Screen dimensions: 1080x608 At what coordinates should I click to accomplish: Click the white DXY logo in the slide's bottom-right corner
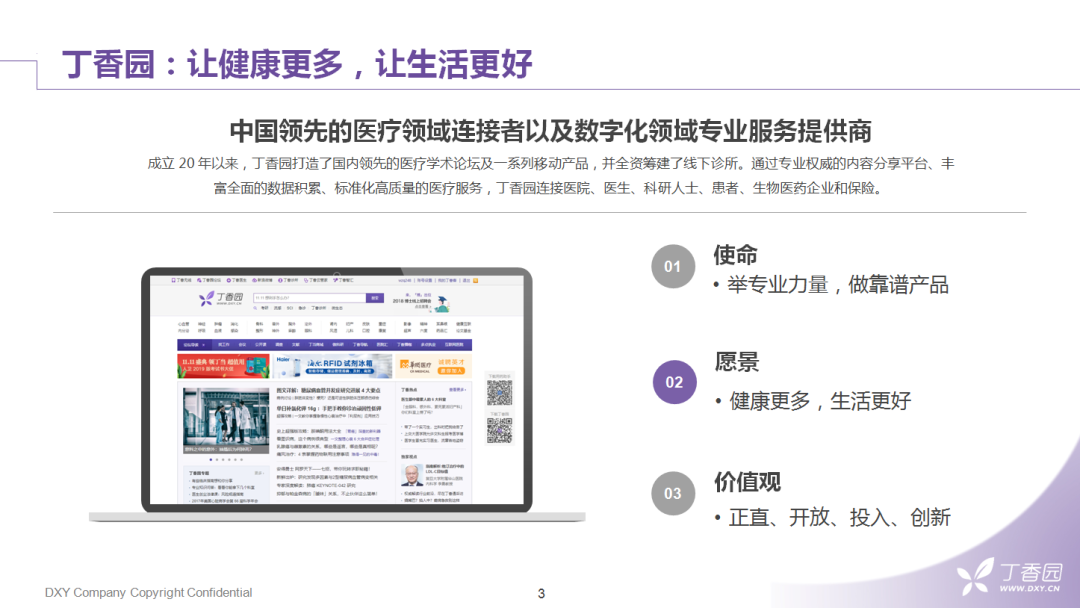pyautogui.click(x=1010, y=576)
